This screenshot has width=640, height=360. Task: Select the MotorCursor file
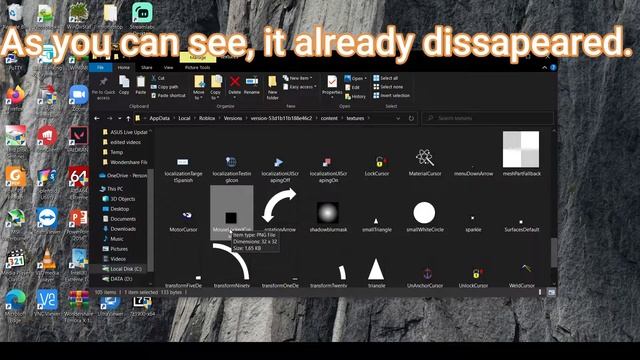coord(183,221)
